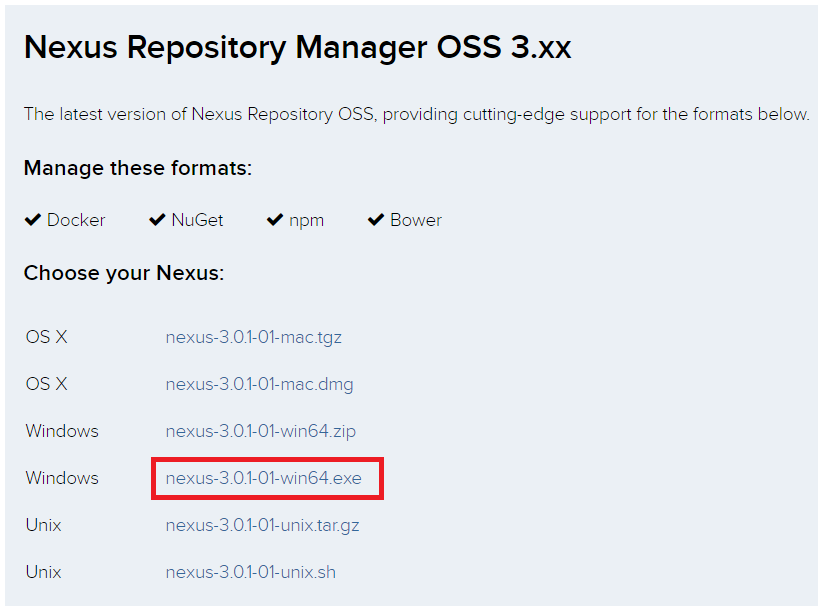The height and width of the screenshot is (612, 818).
Task: Click the checkmark icon next to npm
Action: pyautogui.click(x=275, y=219)
